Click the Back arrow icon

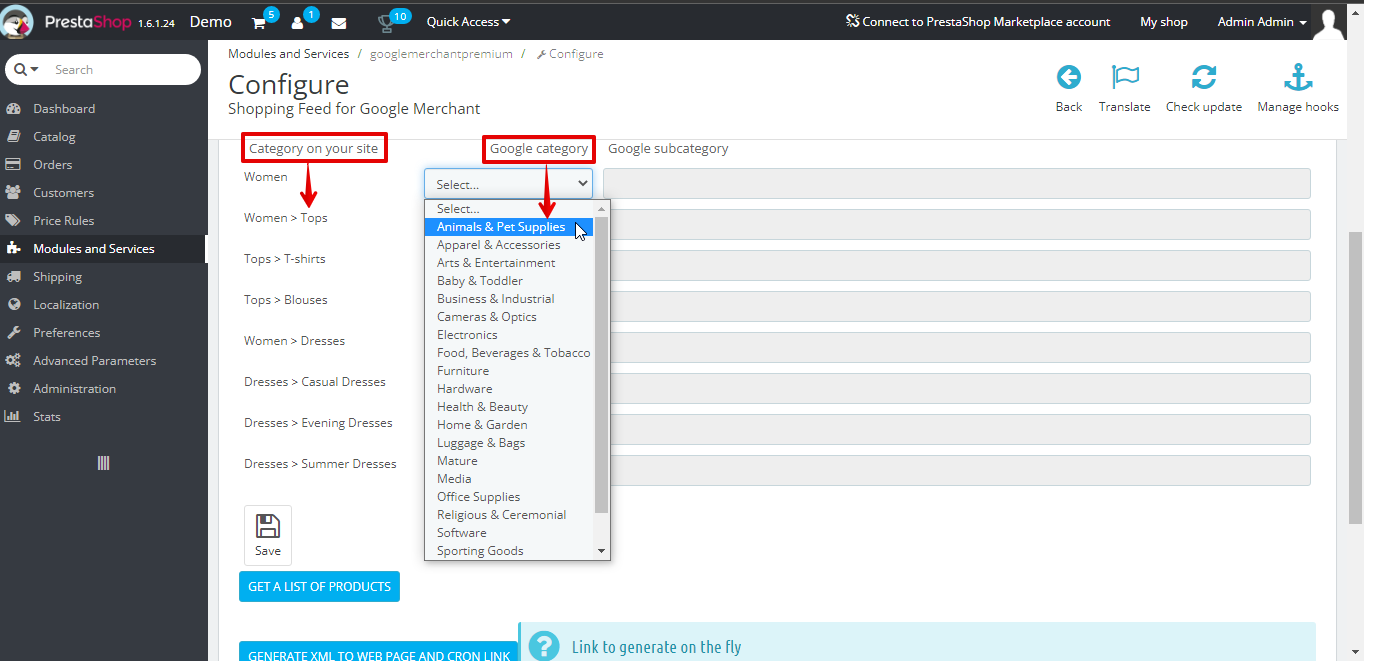(1069, 77)
